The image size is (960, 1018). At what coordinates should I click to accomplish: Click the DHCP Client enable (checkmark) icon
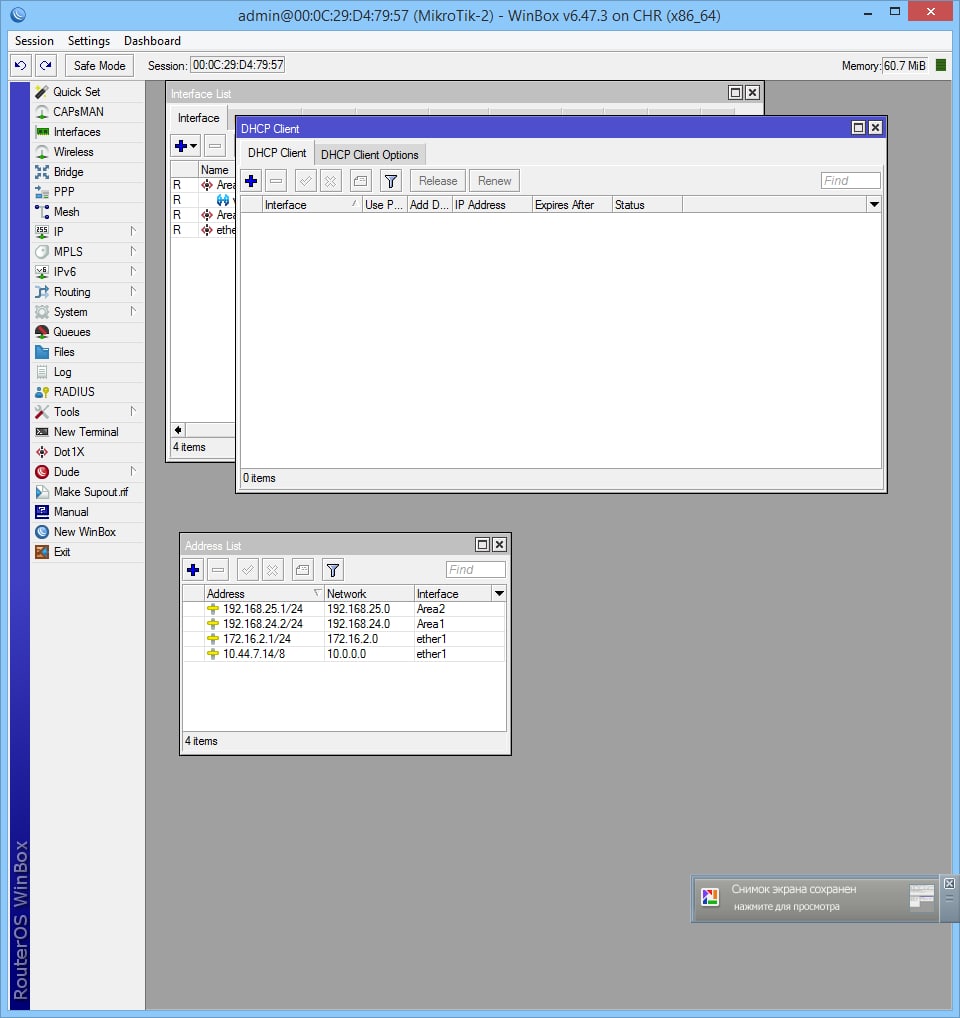(x=306, y=180)
